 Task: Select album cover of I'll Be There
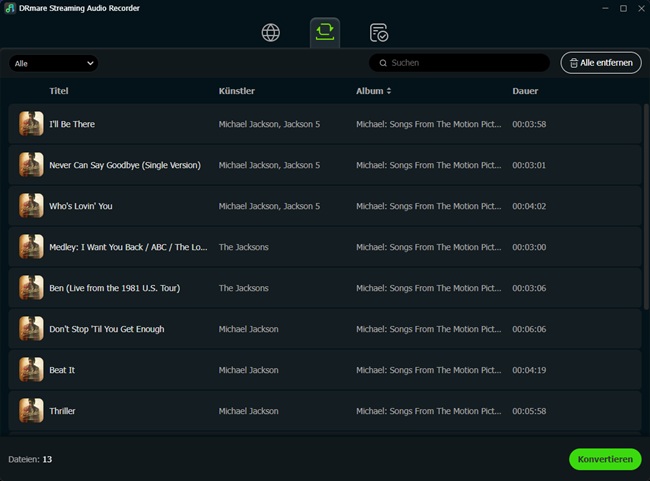click(31, 124)
